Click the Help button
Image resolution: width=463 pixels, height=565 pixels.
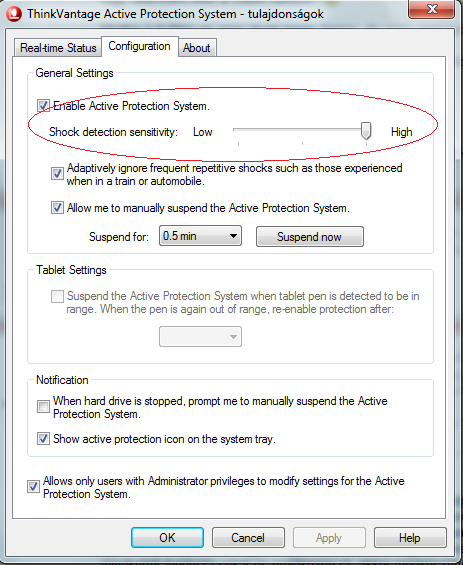pos(410,538)
